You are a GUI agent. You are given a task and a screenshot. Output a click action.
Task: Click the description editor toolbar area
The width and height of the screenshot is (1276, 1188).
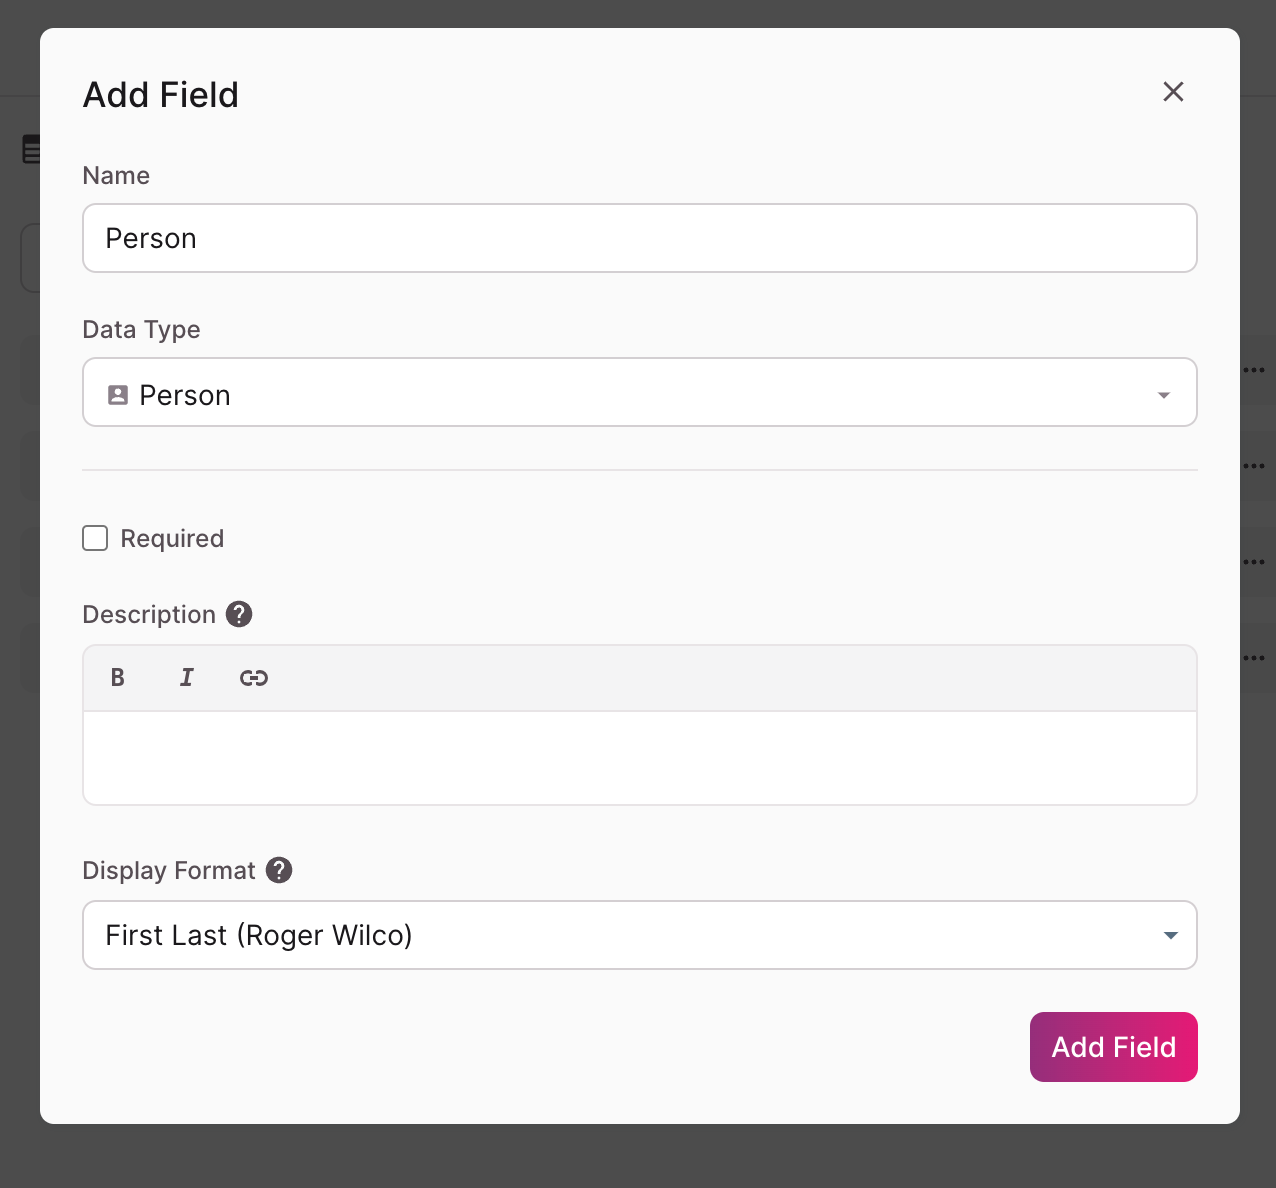(700, 678)
